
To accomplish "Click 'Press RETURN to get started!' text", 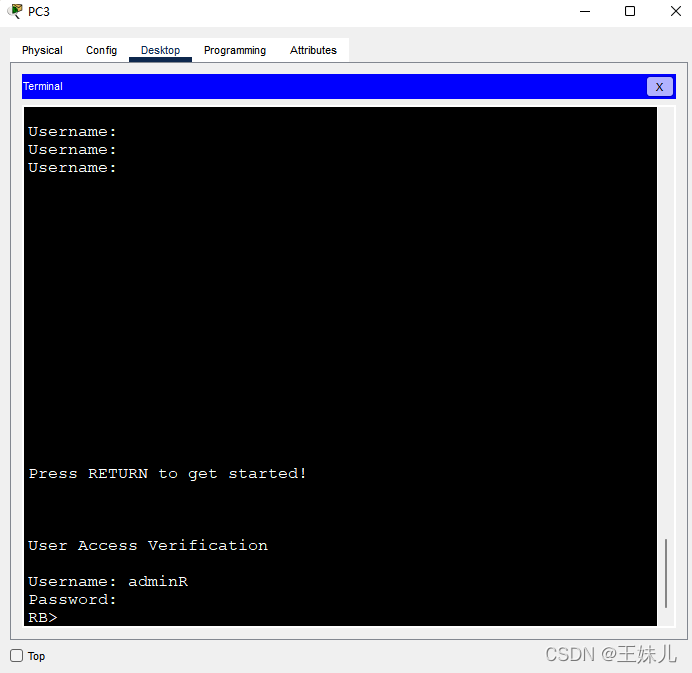I will click(x=167, y=474).
